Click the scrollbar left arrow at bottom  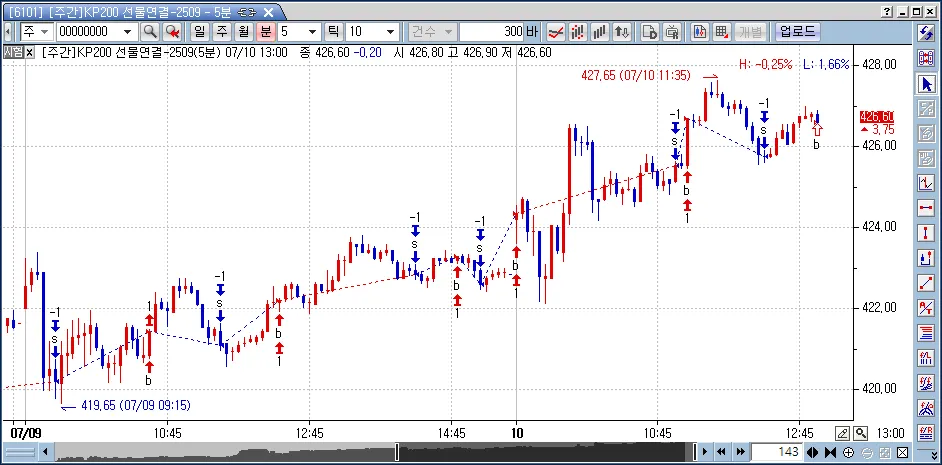point(44,452)
